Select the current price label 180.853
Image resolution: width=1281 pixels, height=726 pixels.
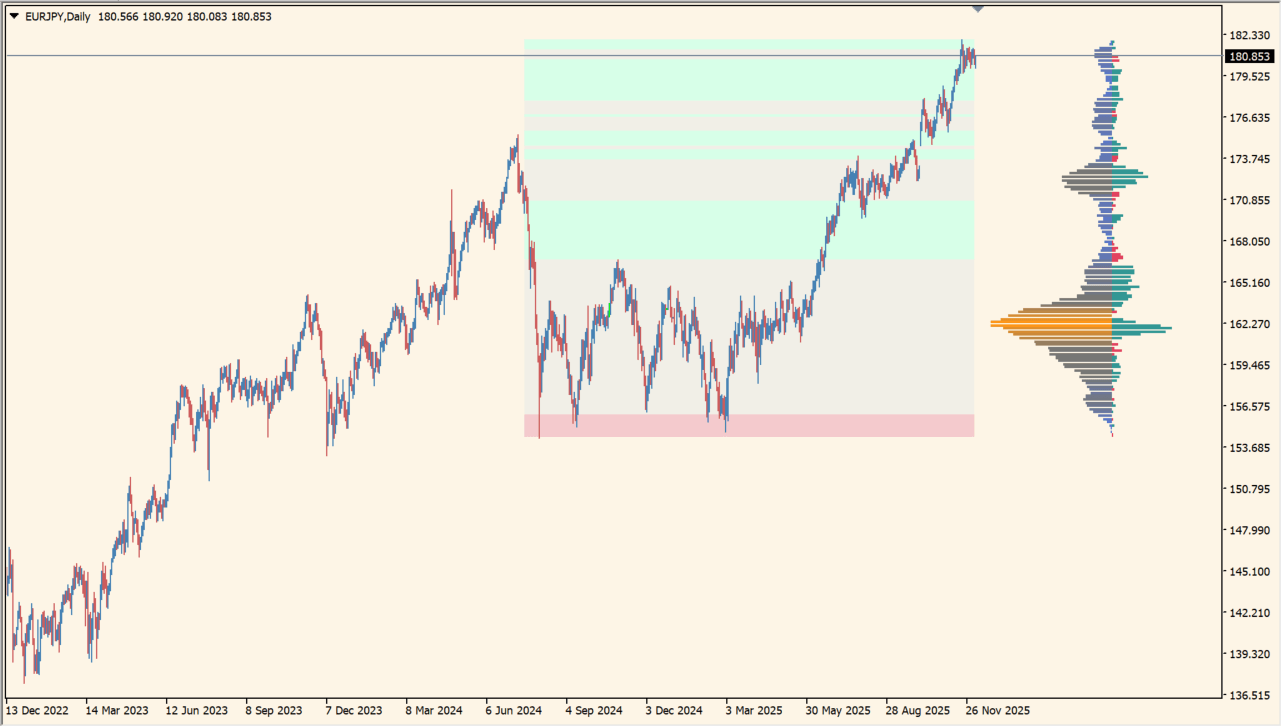(1249, 57)
